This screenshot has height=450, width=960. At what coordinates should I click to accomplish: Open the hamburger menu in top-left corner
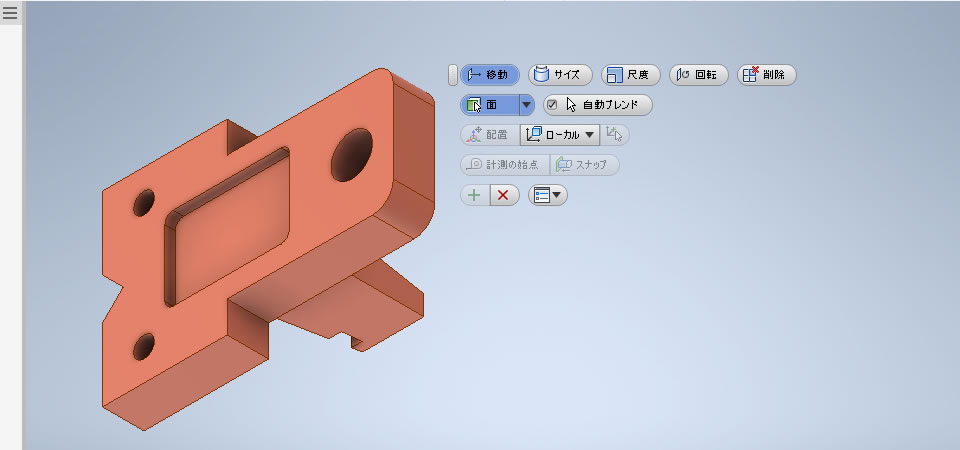click(10, 12)
